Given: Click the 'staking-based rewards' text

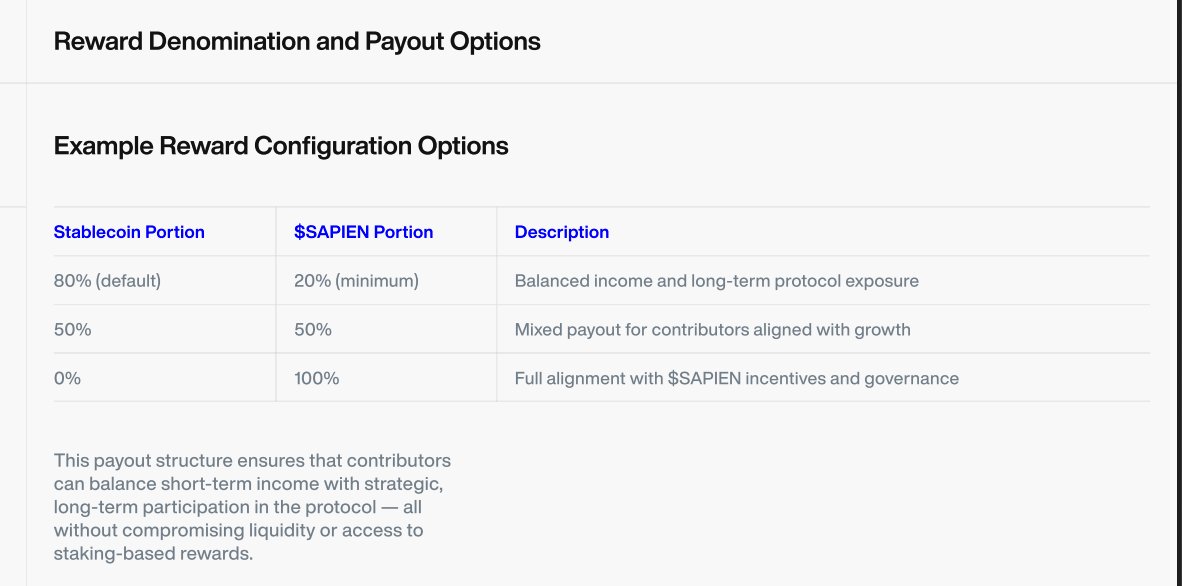Looking at the screenshot, I should pyautogui.click(x=153, y=554).
